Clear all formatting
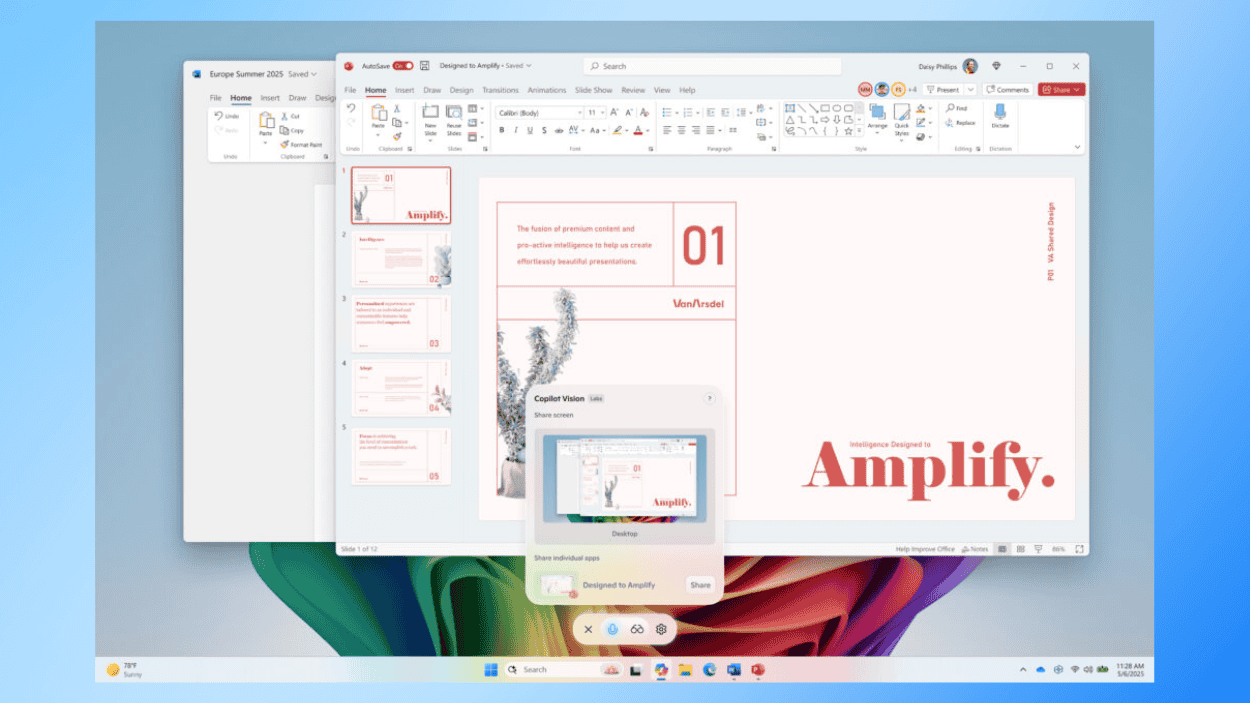The width and height of the screenshot is (1250, 703). (643, 113)
